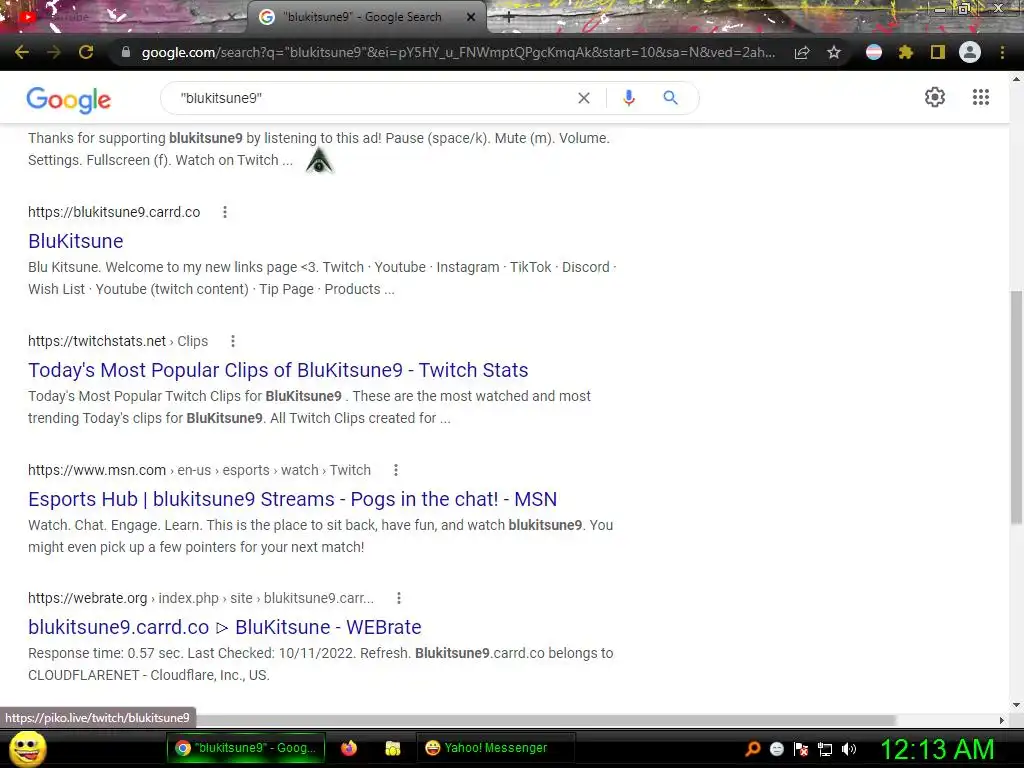1024x768 pixels.
Task: Open the Chrome three-dot menu
Action: coord(1002,52)
